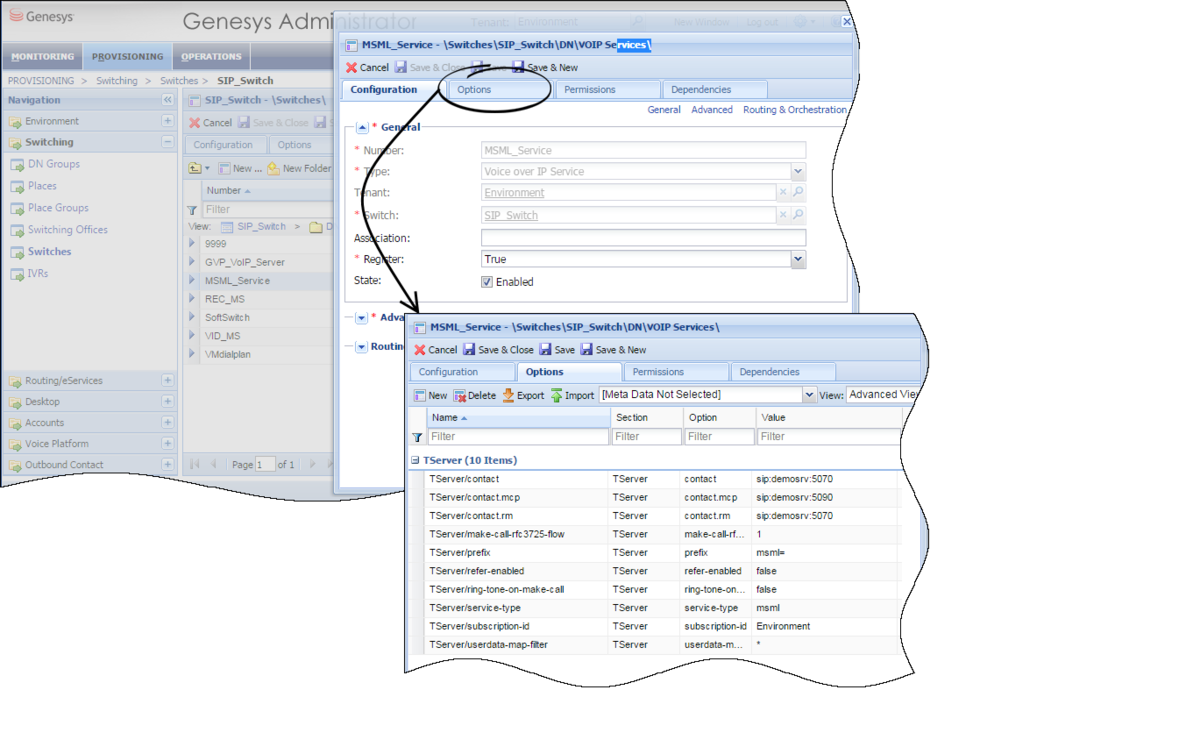Expand the Advanced section
This screenshot has height=754, width=1200.
pos(362,318)
